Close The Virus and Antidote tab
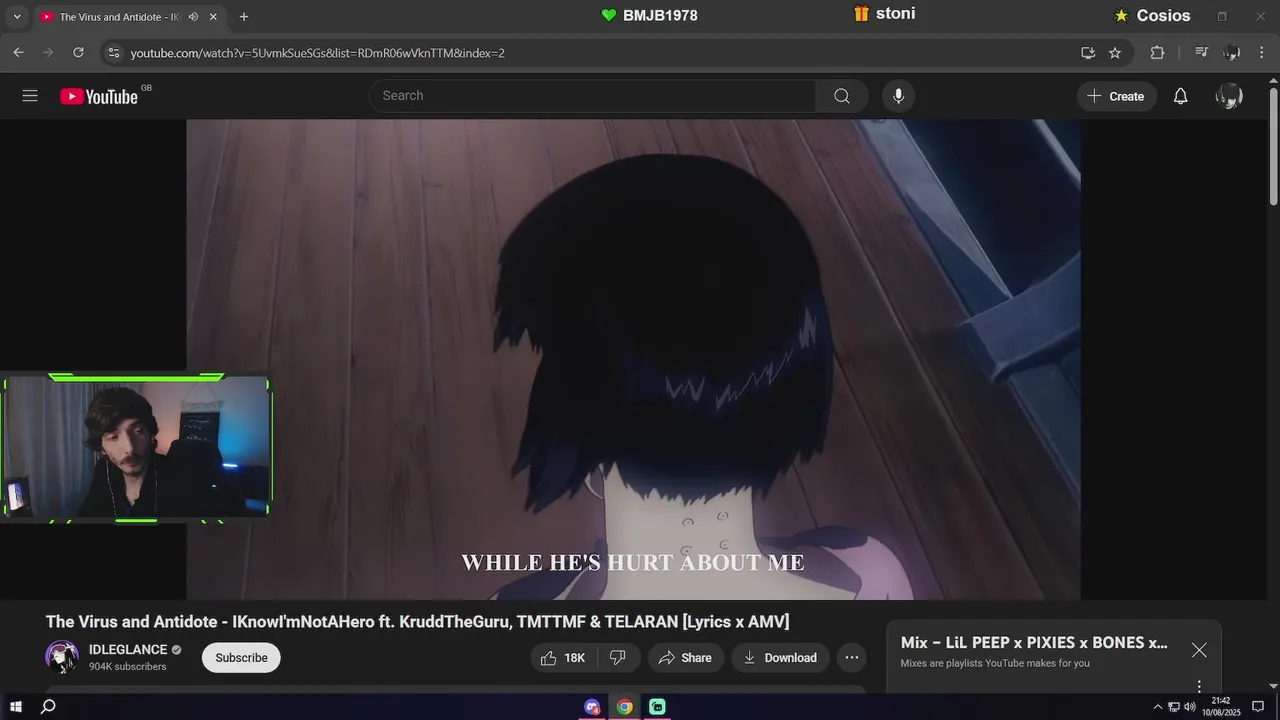 (214, 17)
